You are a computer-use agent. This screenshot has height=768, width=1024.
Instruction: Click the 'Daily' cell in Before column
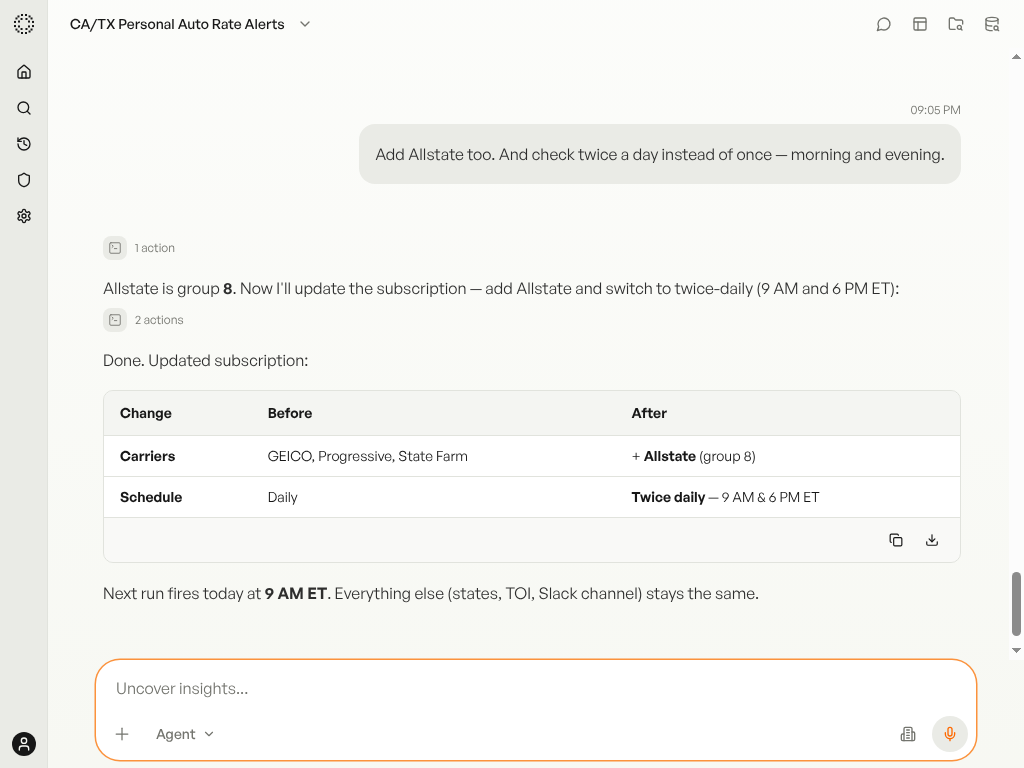point(282,497)
